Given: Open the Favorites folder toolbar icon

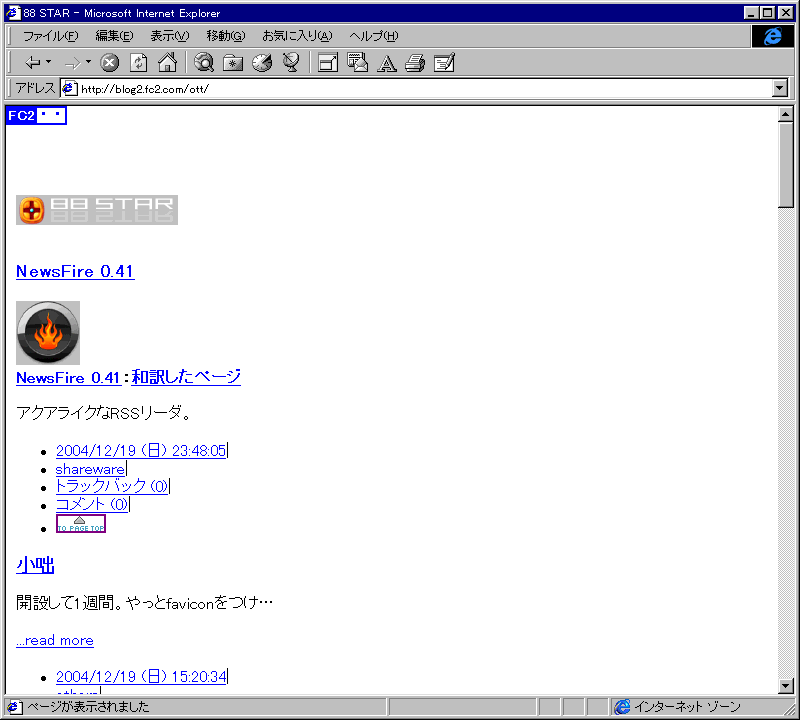Looking at the screenshot, I should [233, 63].
